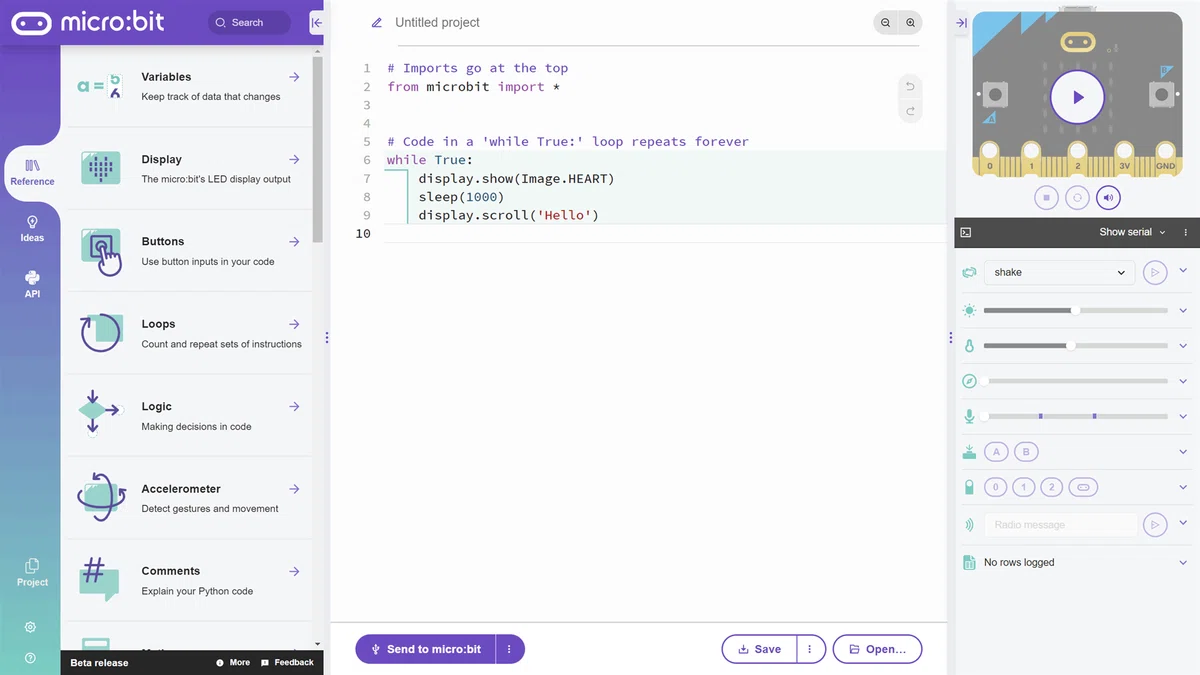1200x675 pixels.
Task: Open Send to micro:bit more options
Action: (509, 649)
